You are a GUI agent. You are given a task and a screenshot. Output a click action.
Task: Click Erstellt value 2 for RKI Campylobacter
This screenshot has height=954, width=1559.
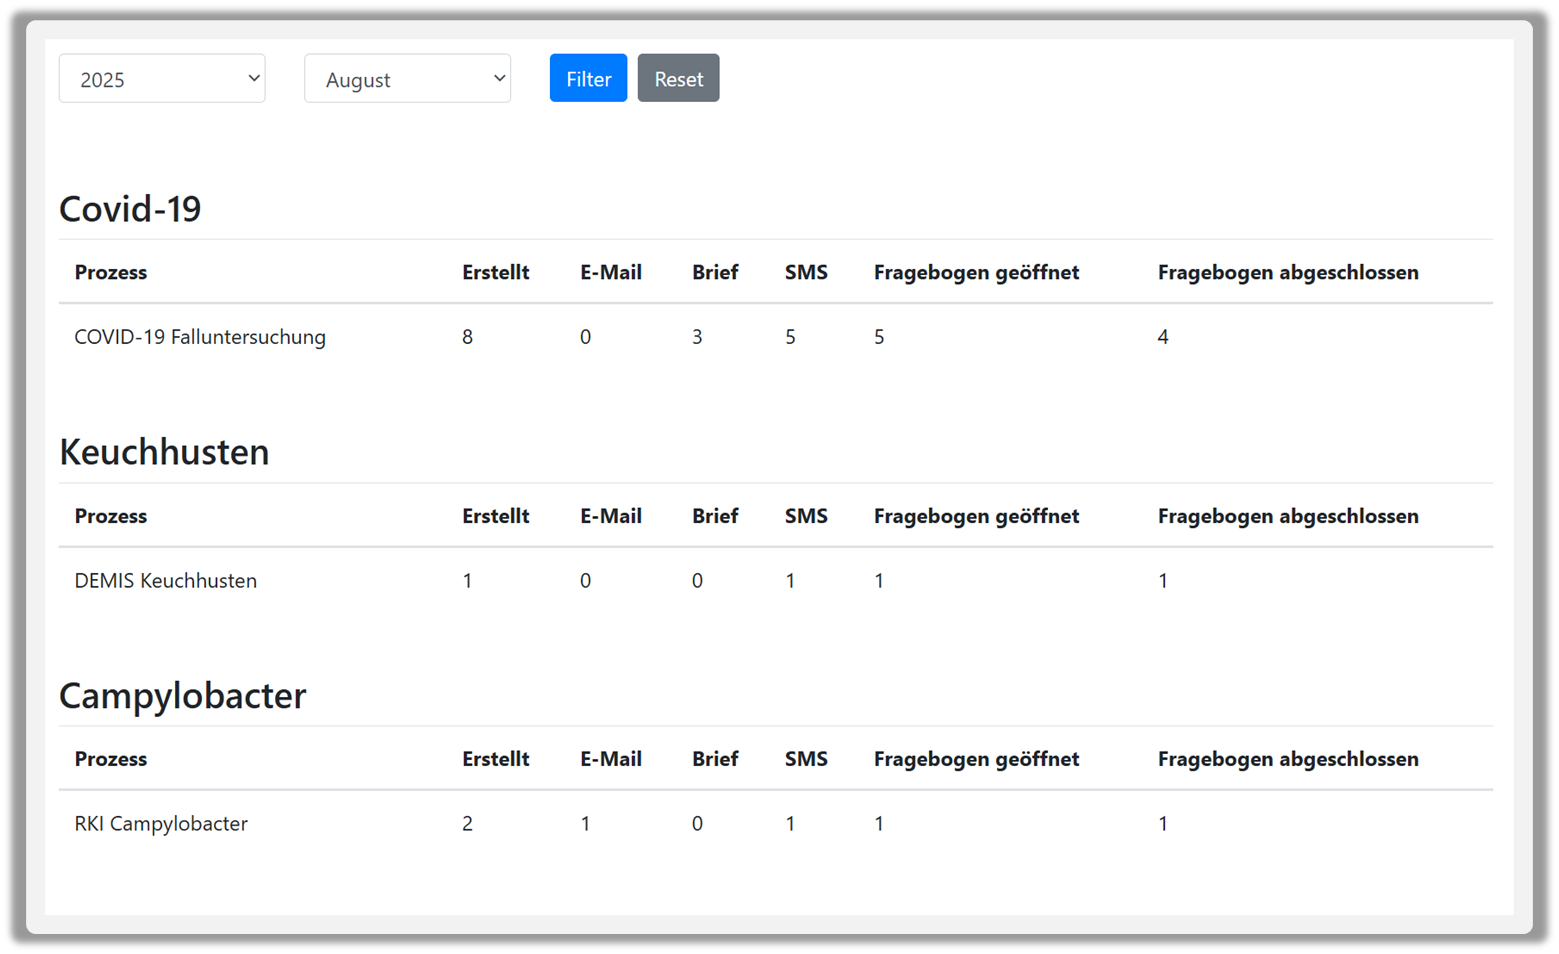click(x=467, y=824)
